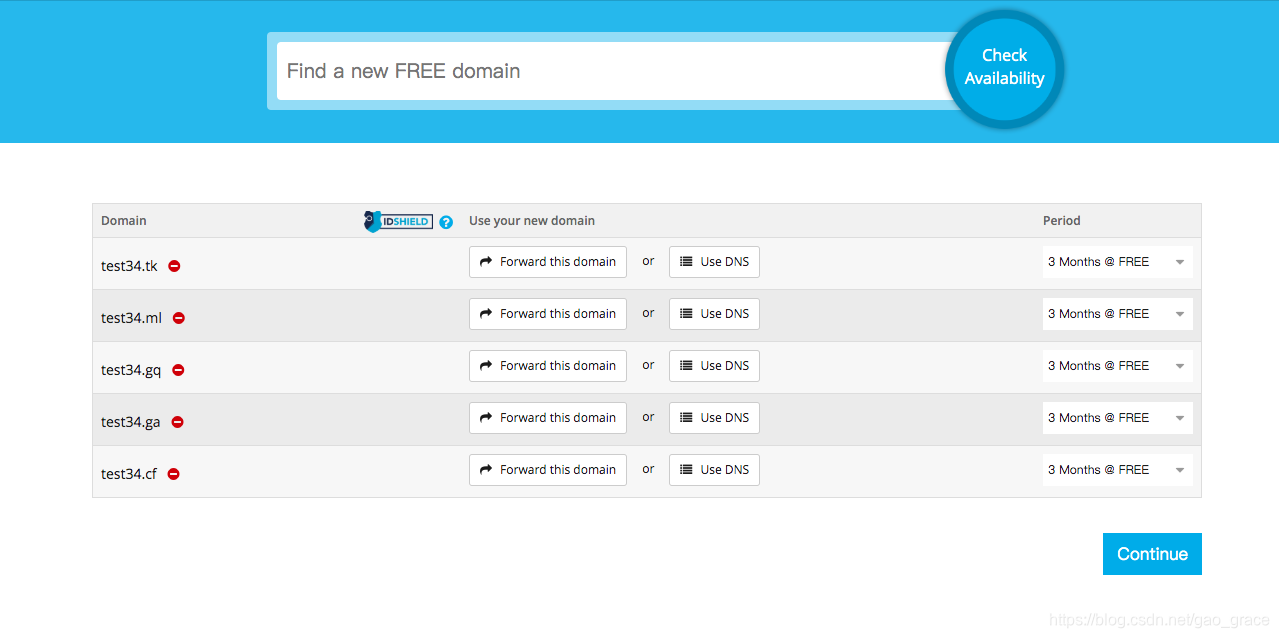
Task: Open the Period dropdown for test34.cf
Action: pyautogui.click(x=1118, y=470)
